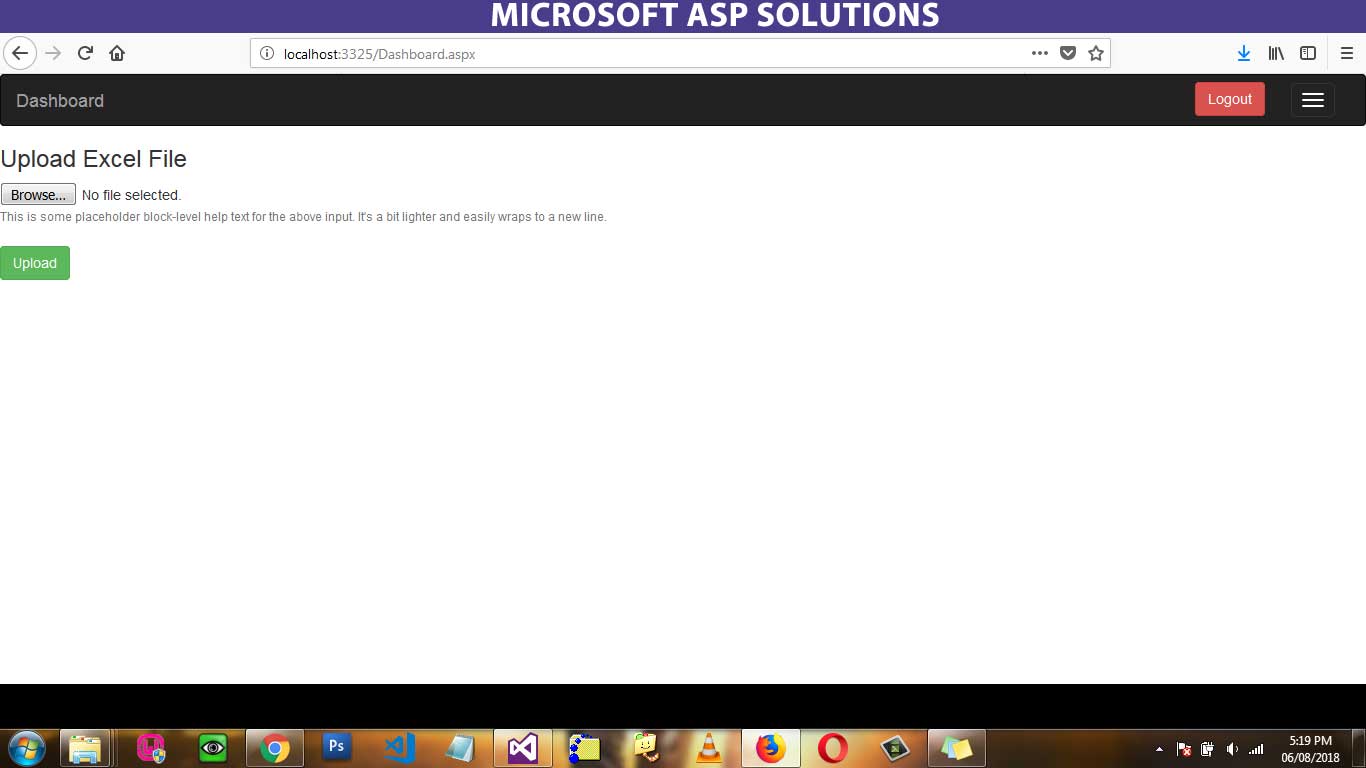Open the downloads arrow in browser toolbar
1366x768 pixels.
coord(1244,53)
